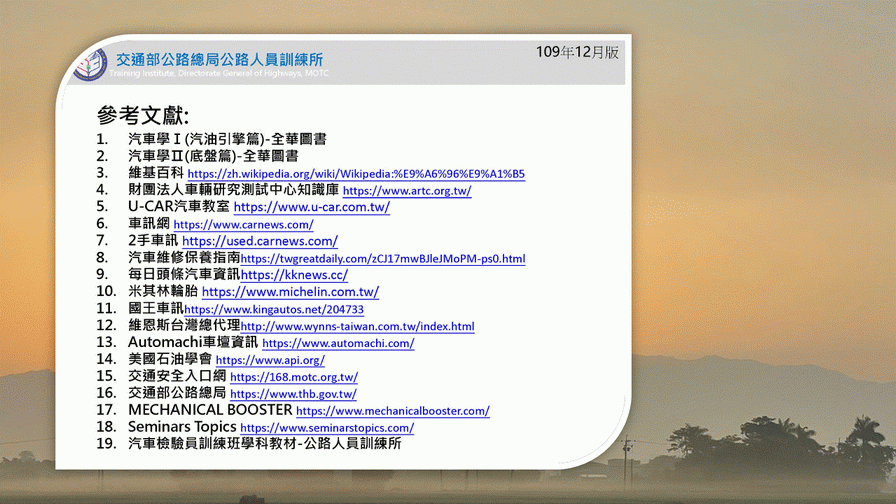Open the U-CAR www.u-car.com.tw link
The height and width of the screenshot is (504, 896).
pyautogui.click(x=311, y=208)
